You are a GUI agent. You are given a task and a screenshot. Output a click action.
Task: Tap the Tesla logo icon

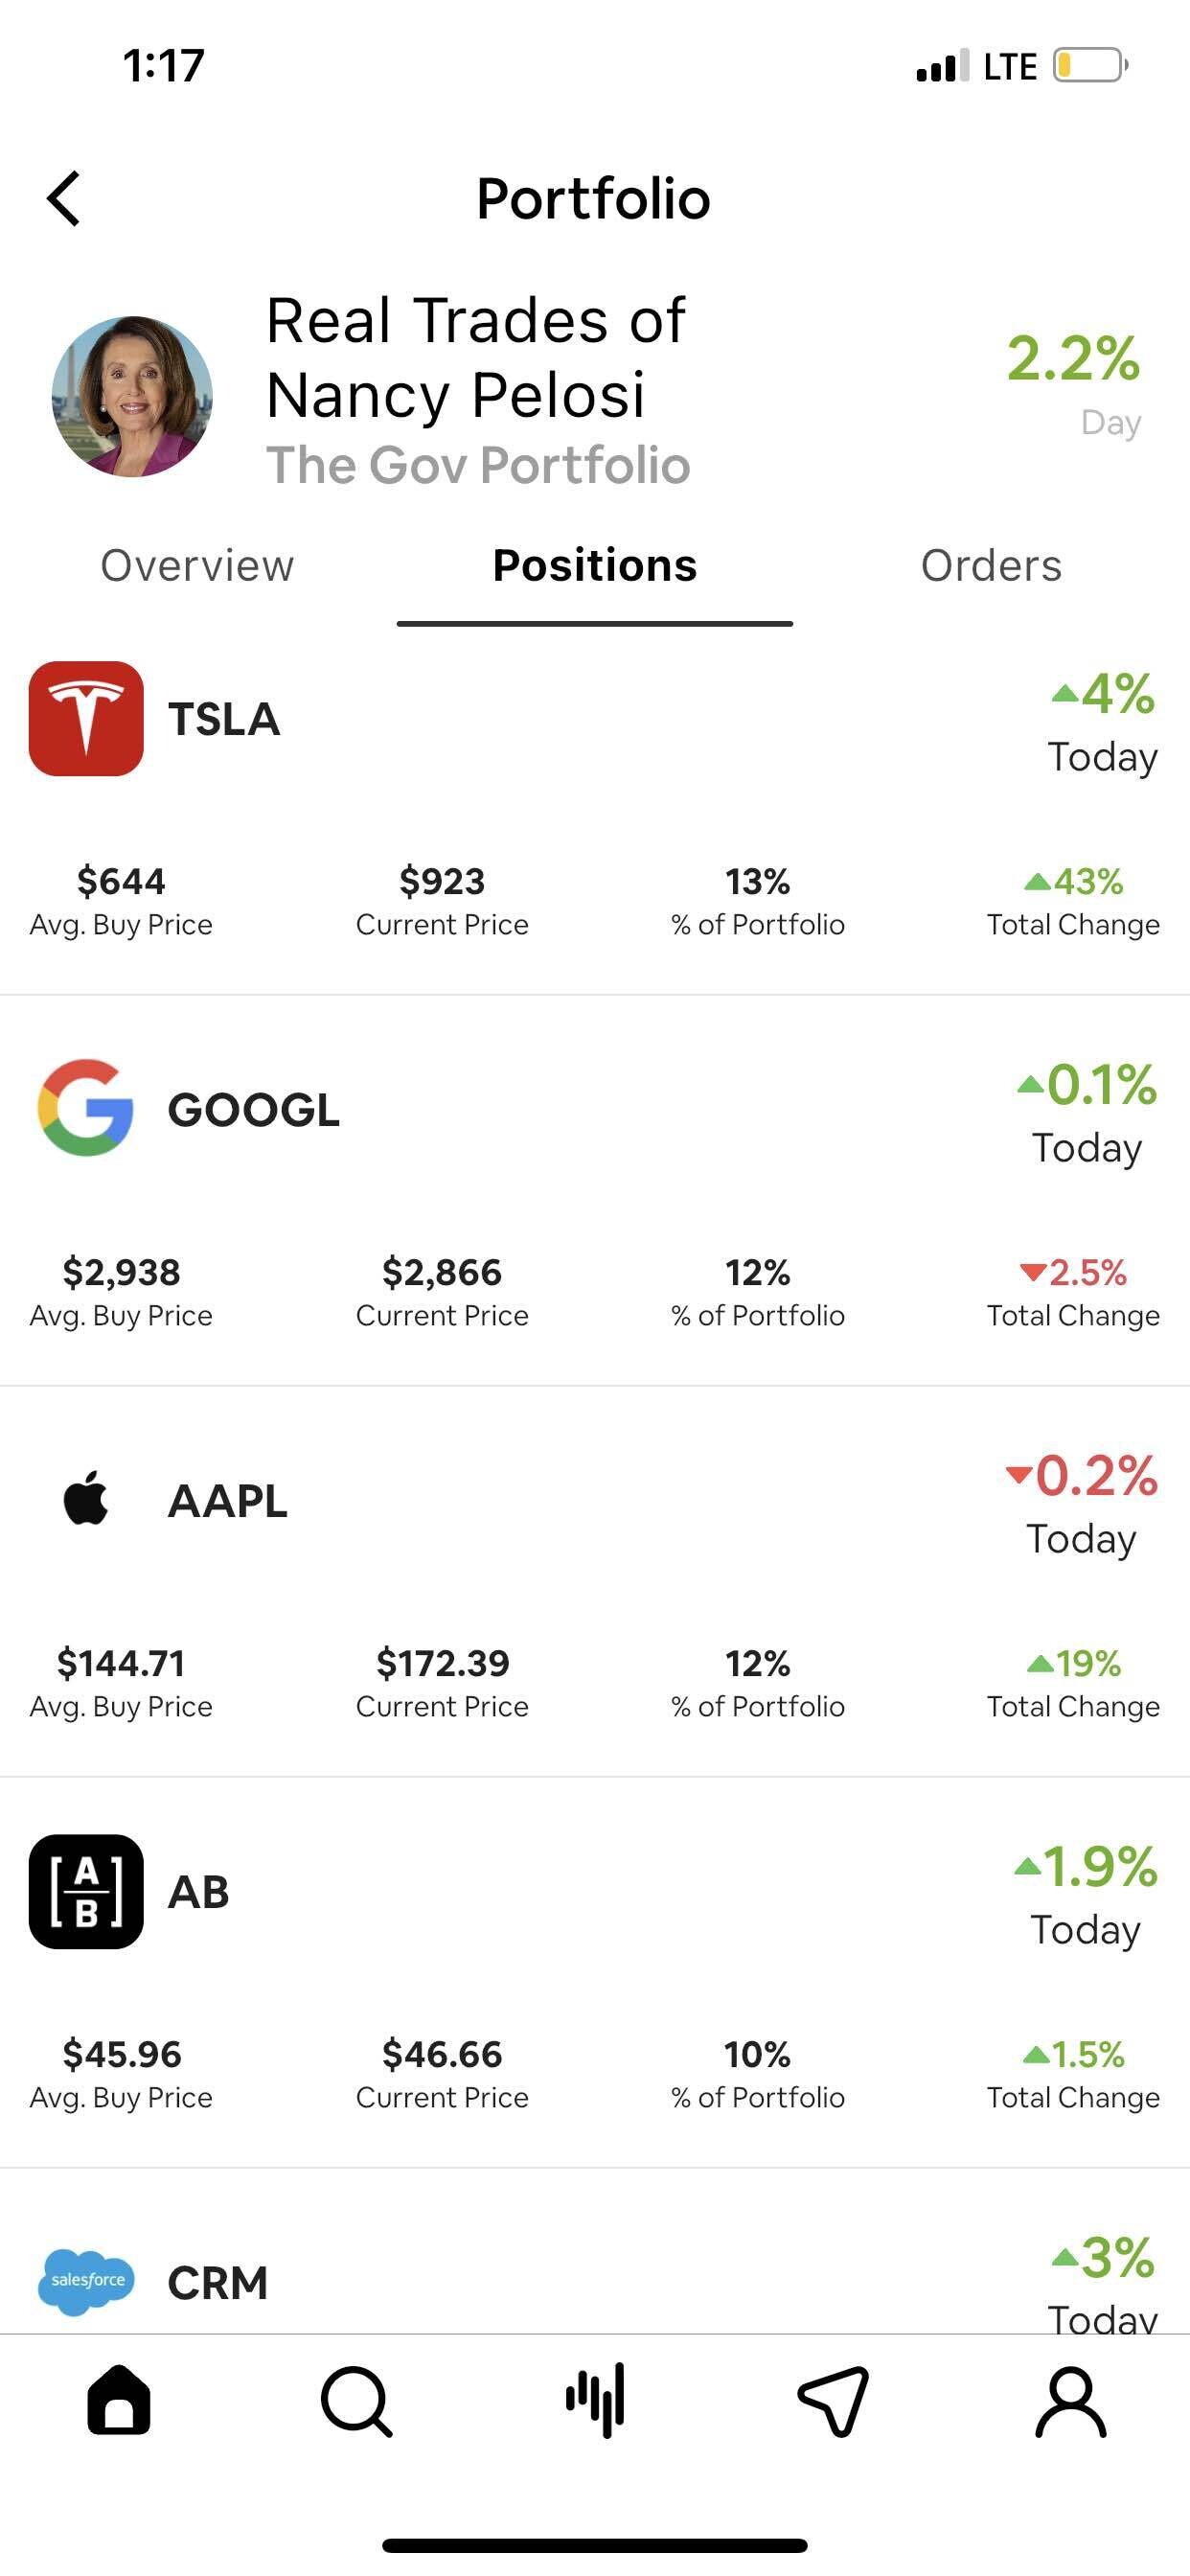click(x=86, y=718)
